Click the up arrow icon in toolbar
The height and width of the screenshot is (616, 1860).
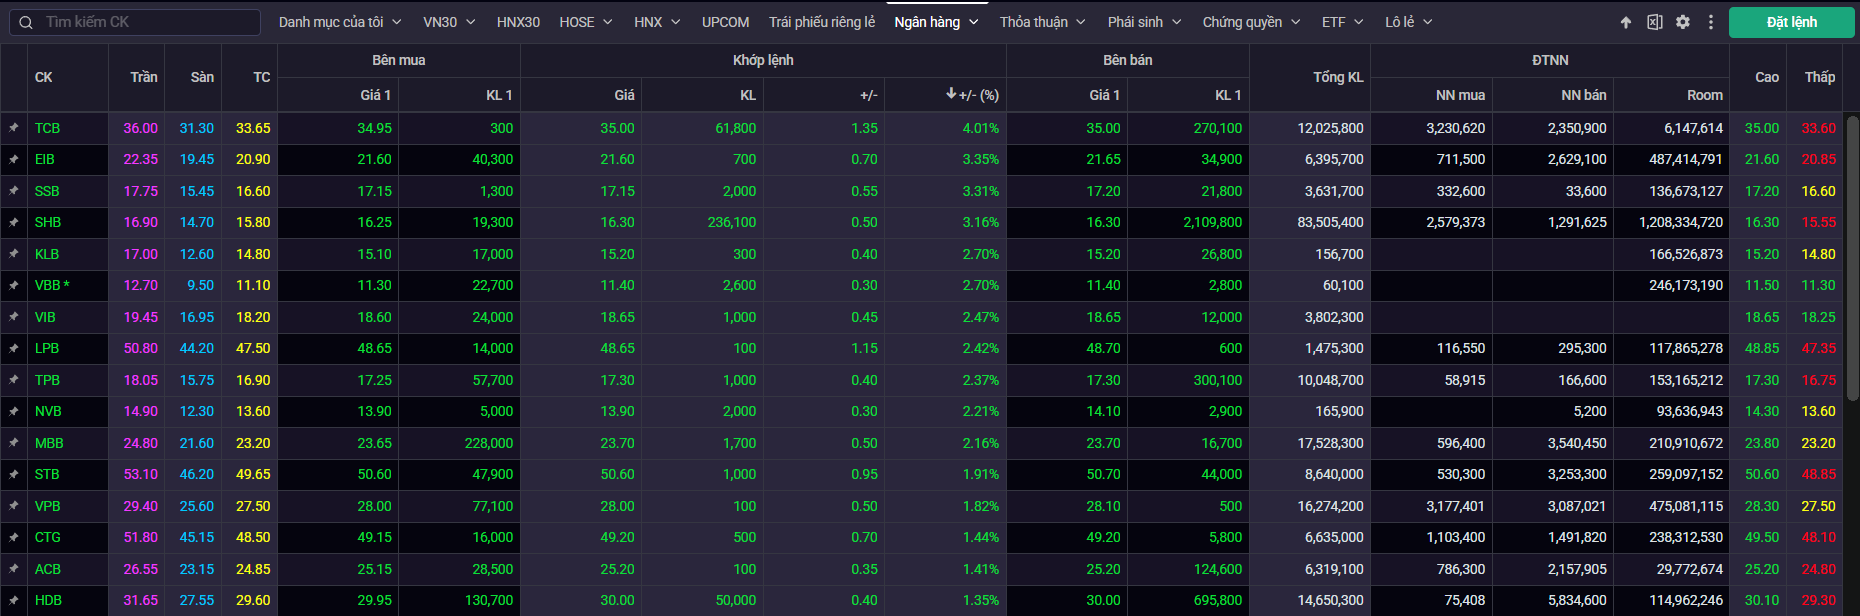[1626, 22]
